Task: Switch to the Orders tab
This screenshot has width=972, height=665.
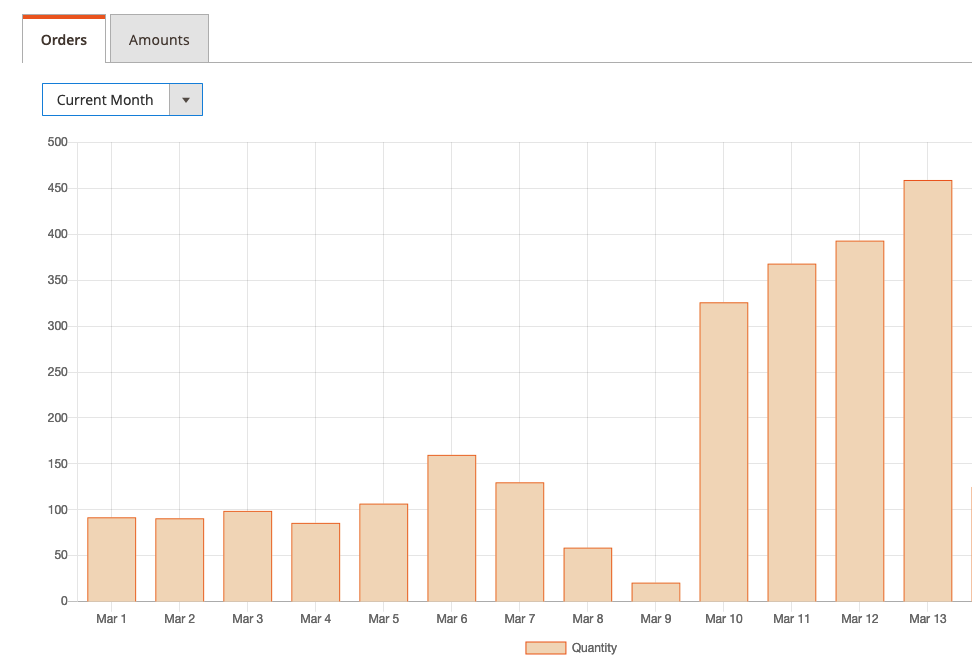Action: coord(64,41)
